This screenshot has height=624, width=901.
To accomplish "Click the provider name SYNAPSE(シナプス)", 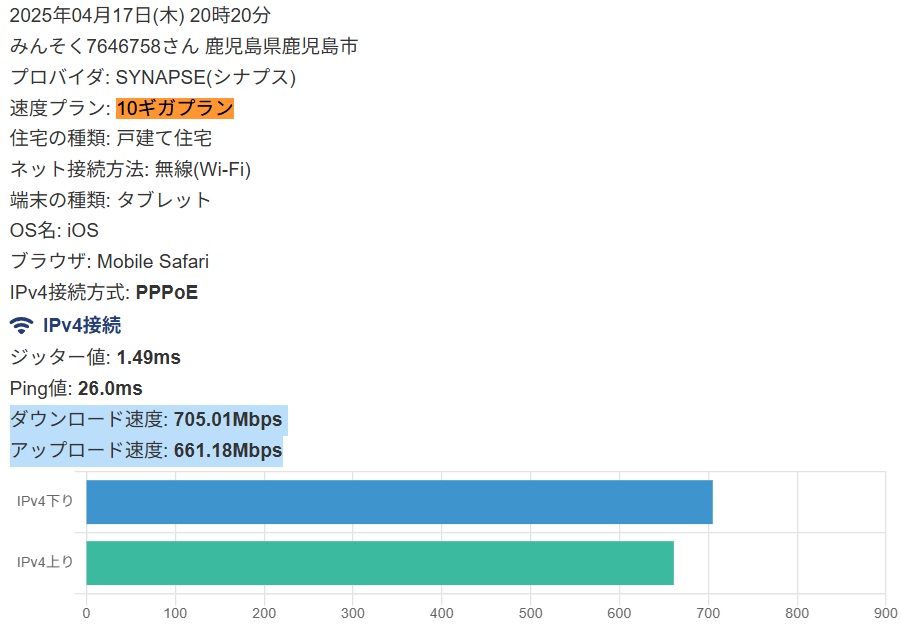I will (206, 77).
